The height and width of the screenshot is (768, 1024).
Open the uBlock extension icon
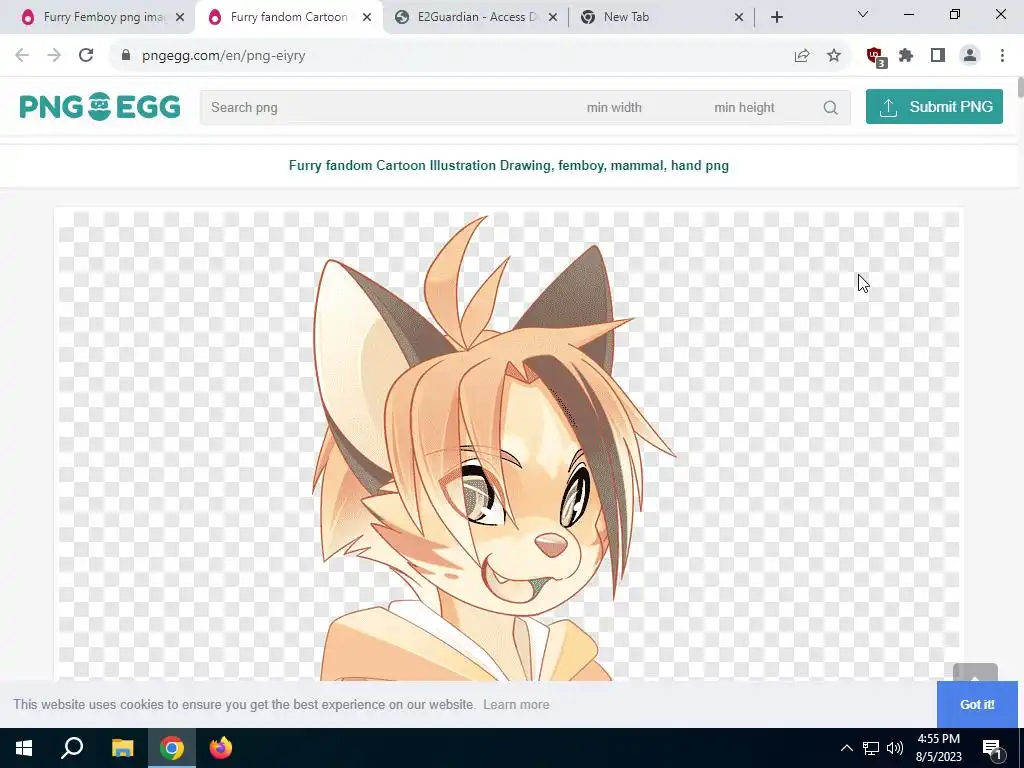click(876, 57)
